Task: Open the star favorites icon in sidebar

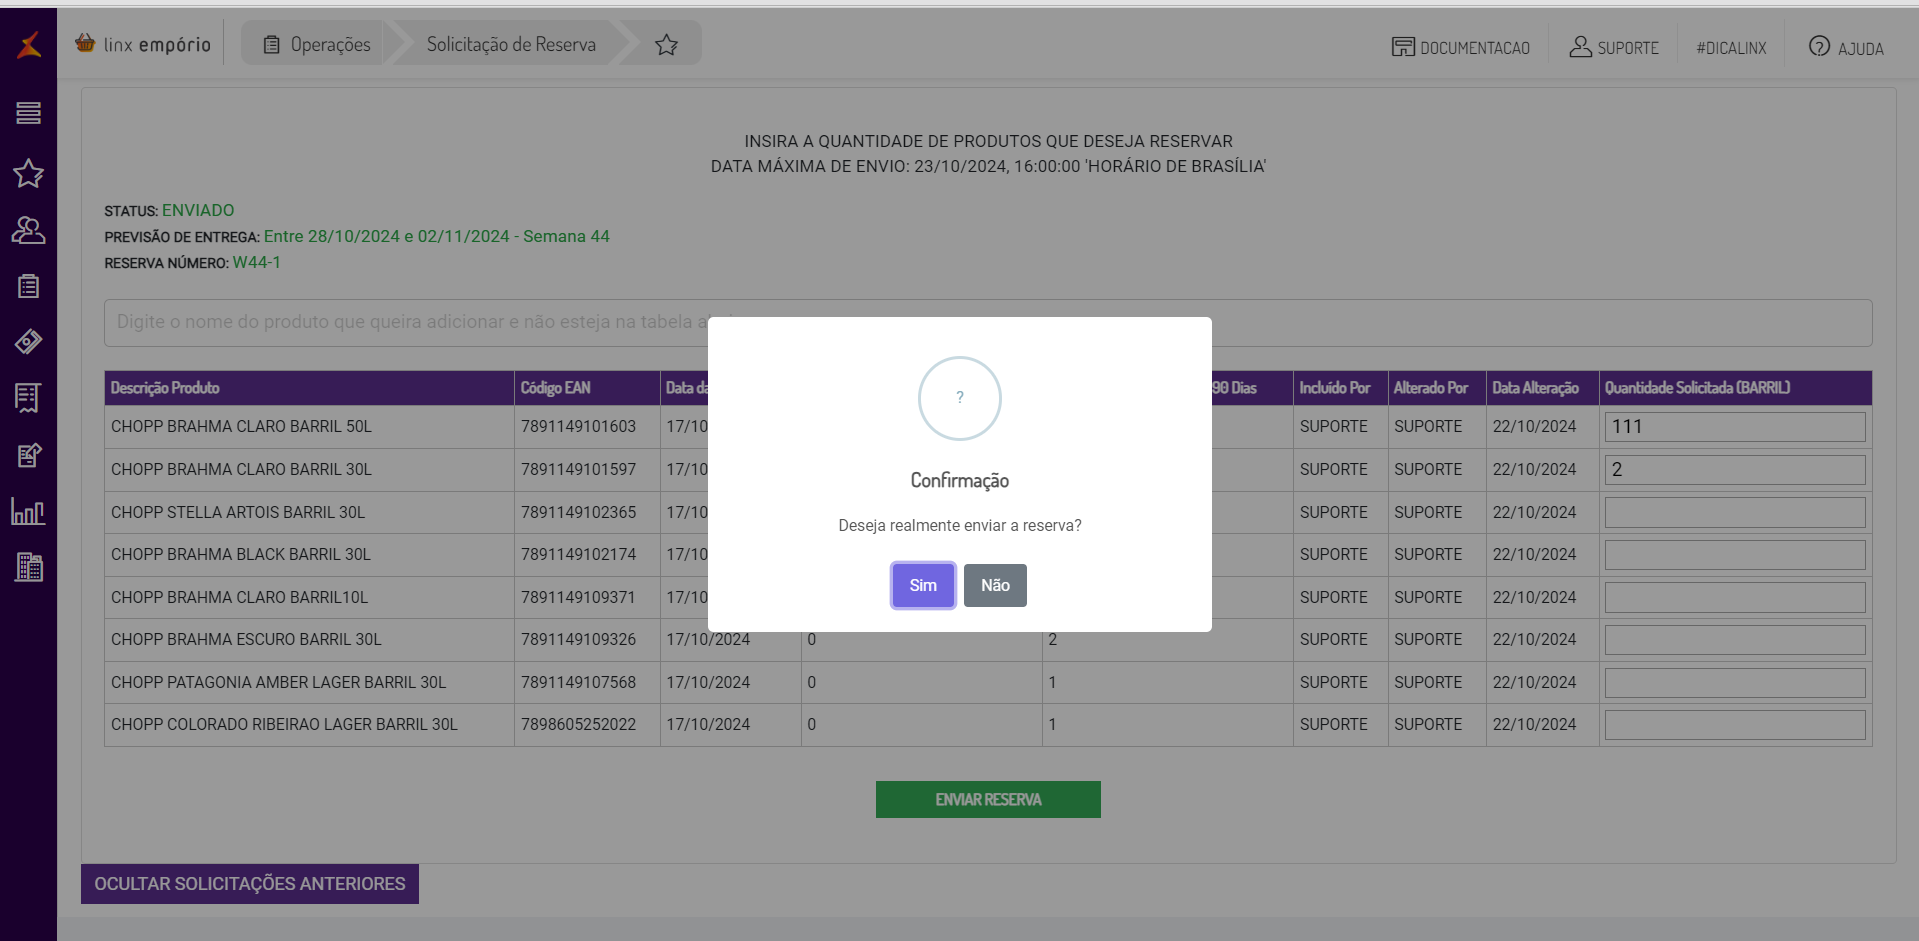Action: (x=28, y=173)
